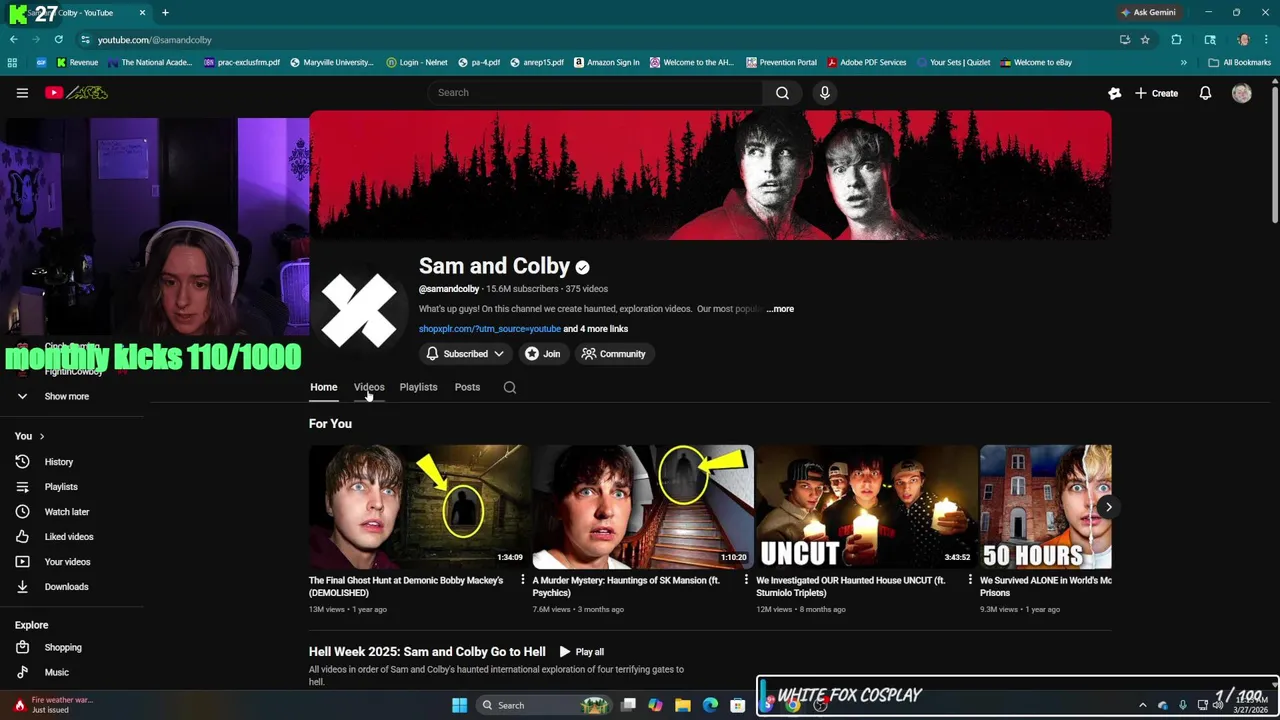Open the 50 HOURS video thumbnail

coord(1046,507)
